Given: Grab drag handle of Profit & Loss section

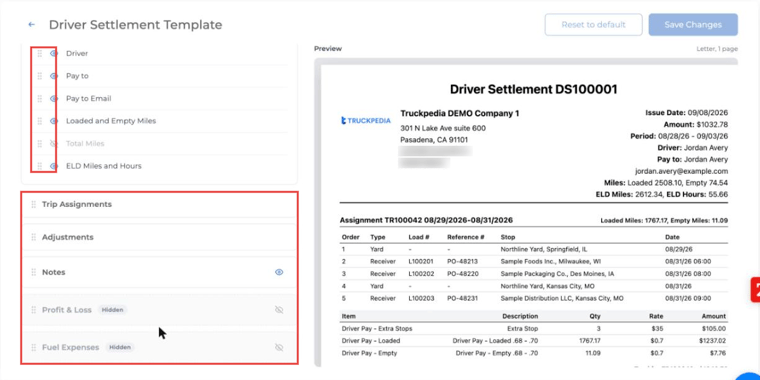Looking at the screenshot, I should (x=33, y=310).
